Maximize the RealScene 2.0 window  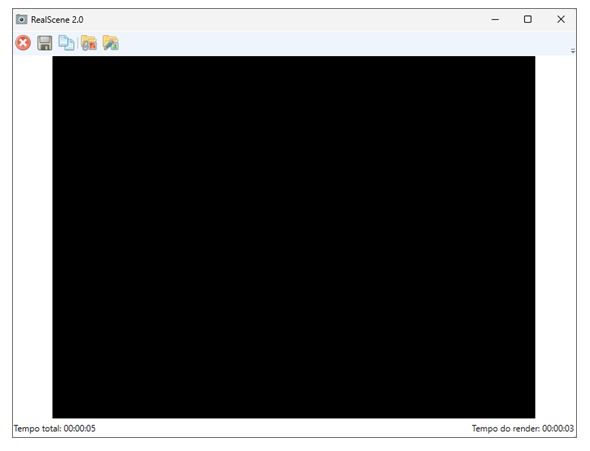tap(528, 19)
